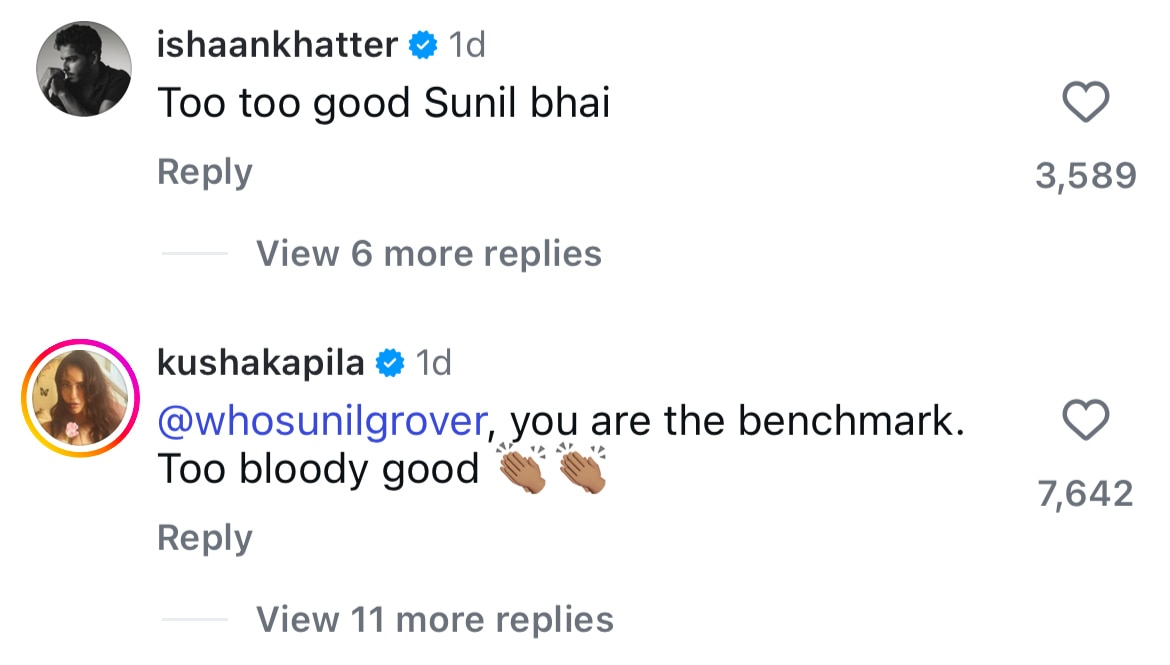Click the first clapping hands emoji
Screen dimensions: 1170x665
pos(522,470)
